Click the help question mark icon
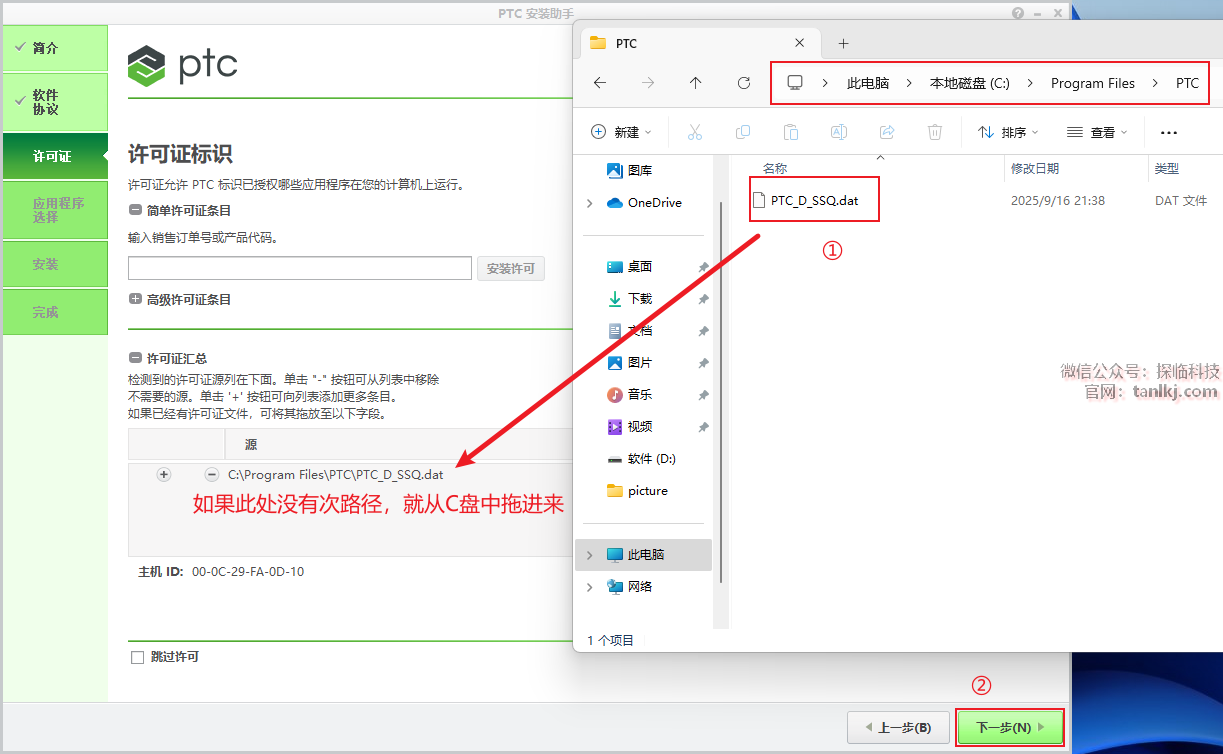1223x754 pixels. click(1018, 13)
